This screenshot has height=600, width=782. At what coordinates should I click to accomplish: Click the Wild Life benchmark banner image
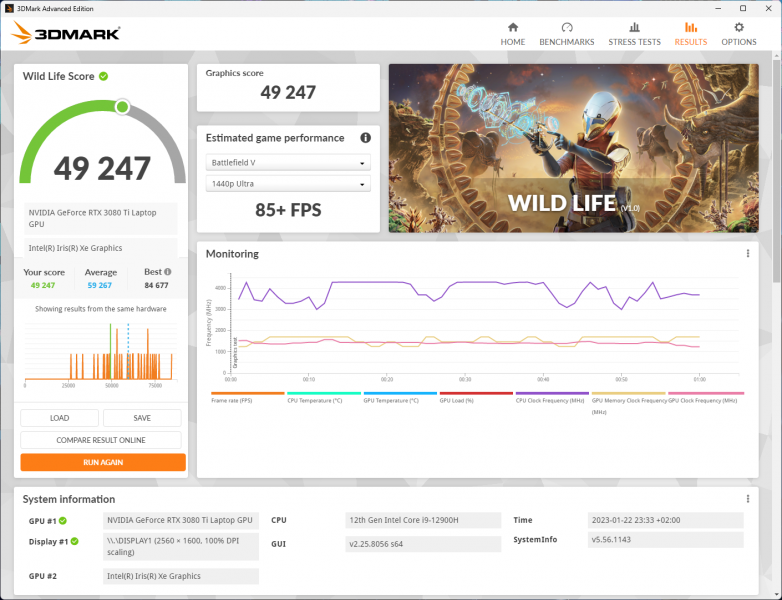pos(574,148)
